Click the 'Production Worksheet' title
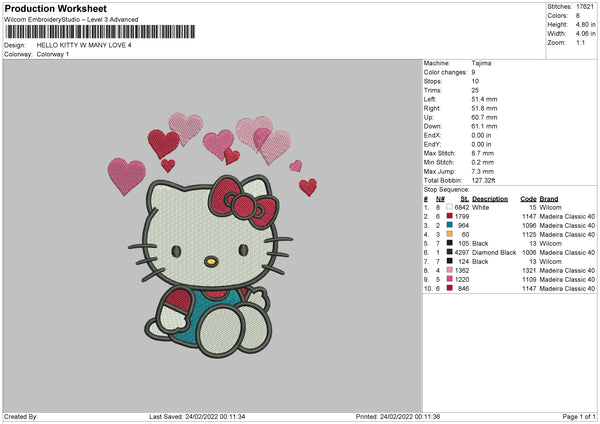 tap(55, 8)
